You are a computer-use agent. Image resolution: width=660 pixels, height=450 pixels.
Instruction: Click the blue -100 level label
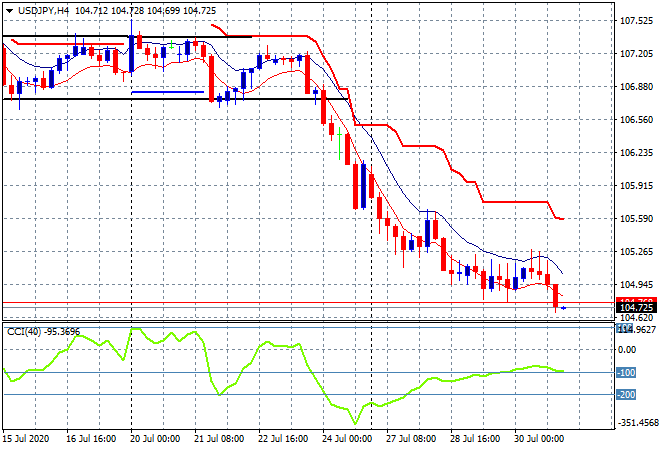[628, 372]
